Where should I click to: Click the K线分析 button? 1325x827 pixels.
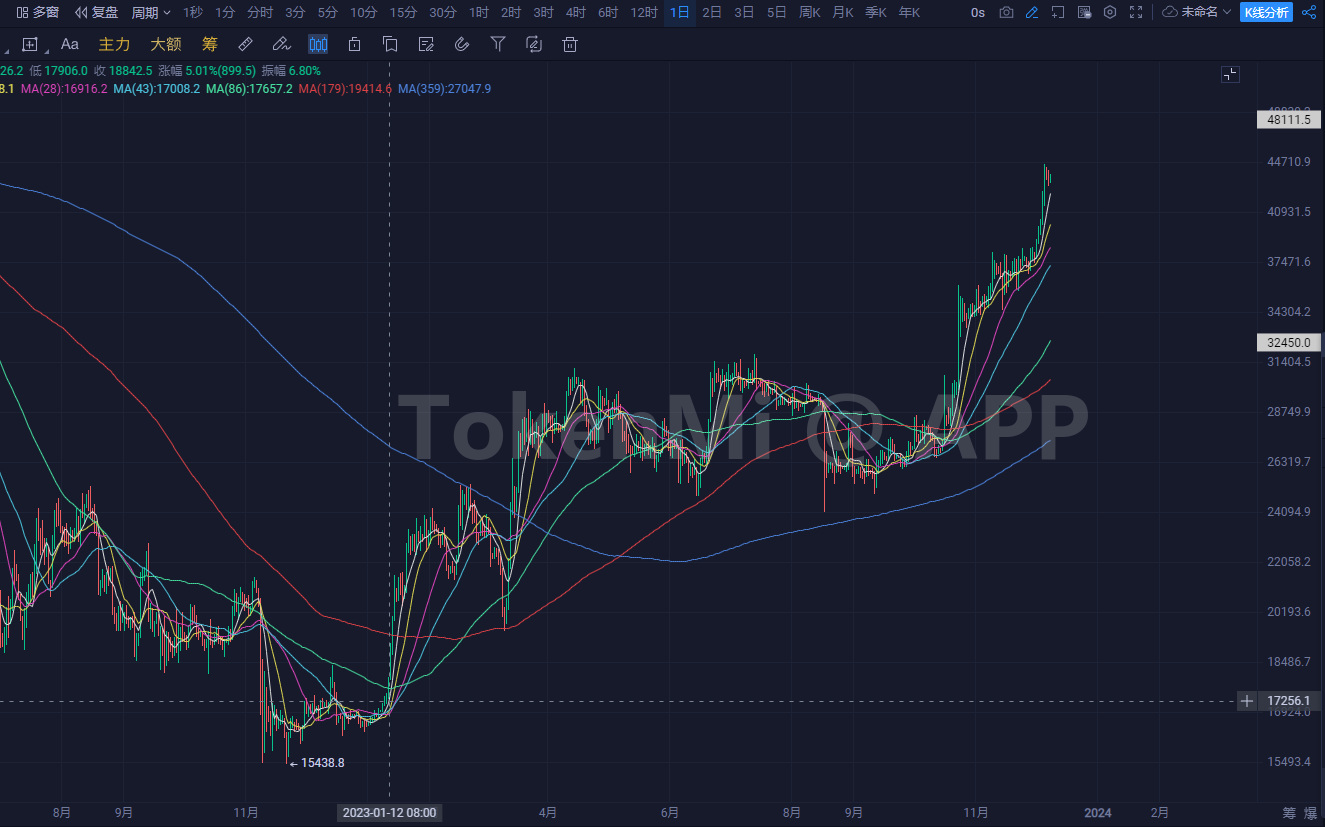[x=1266, y=12]
